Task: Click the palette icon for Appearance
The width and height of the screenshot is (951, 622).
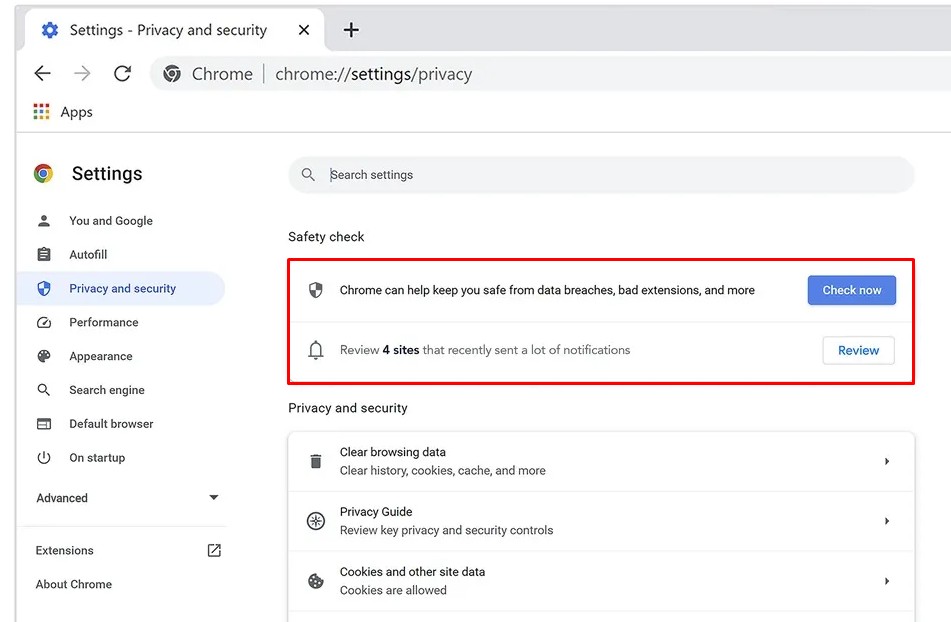Action: 44,356
